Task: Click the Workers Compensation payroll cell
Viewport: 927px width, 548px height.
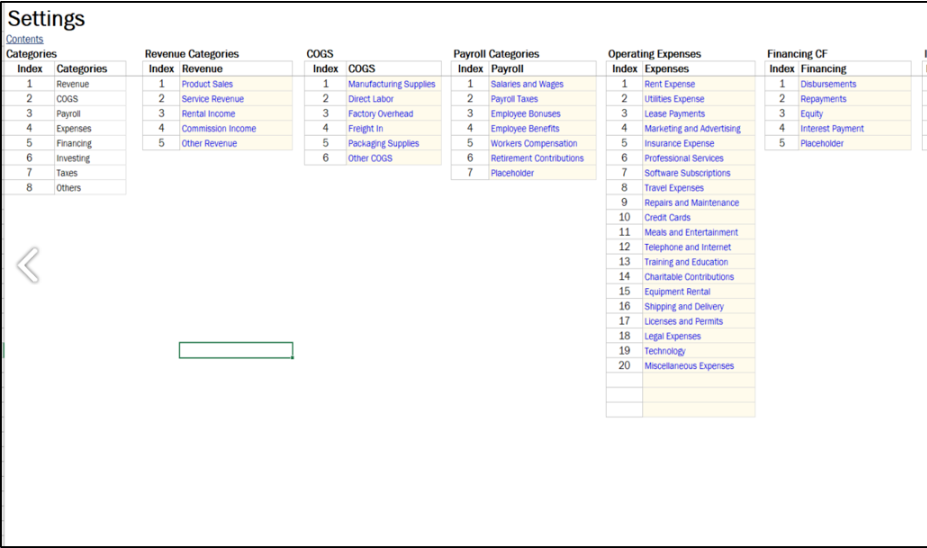Action: [533, 143]
